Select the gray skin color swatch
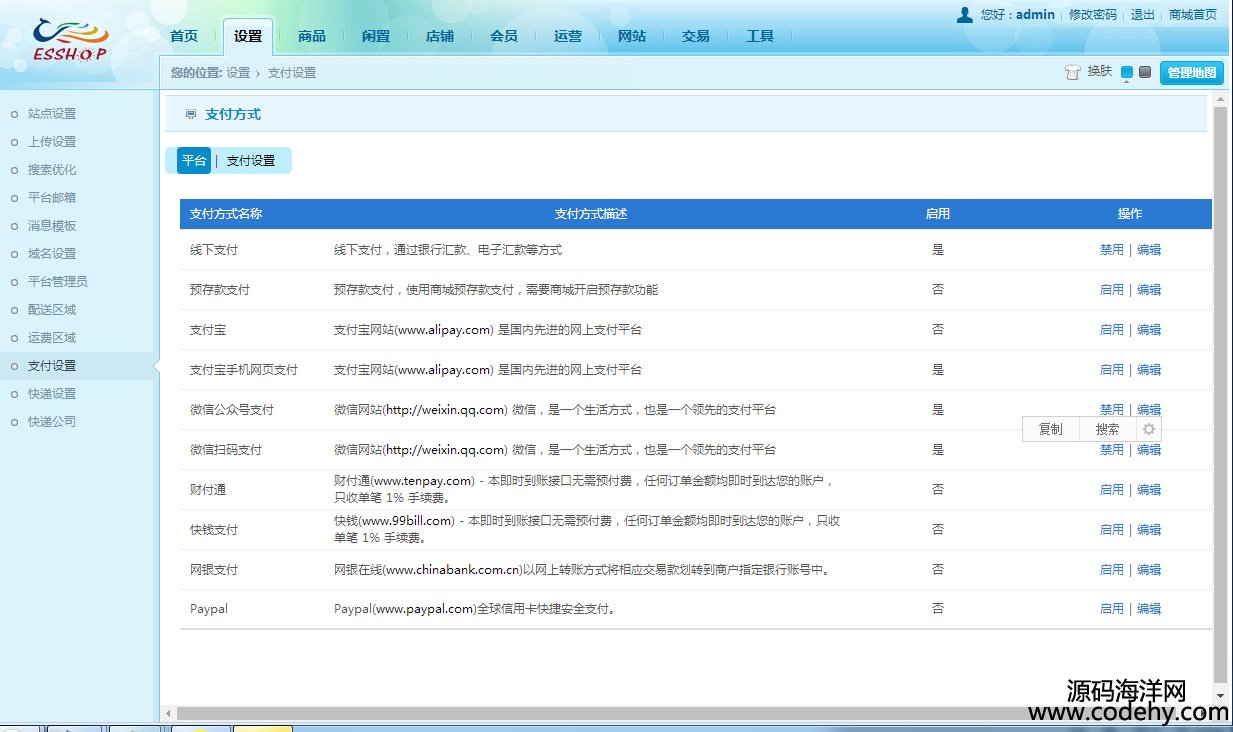Image resolution: width=1233 pixels, height=732 pixels. [1145, 72]
